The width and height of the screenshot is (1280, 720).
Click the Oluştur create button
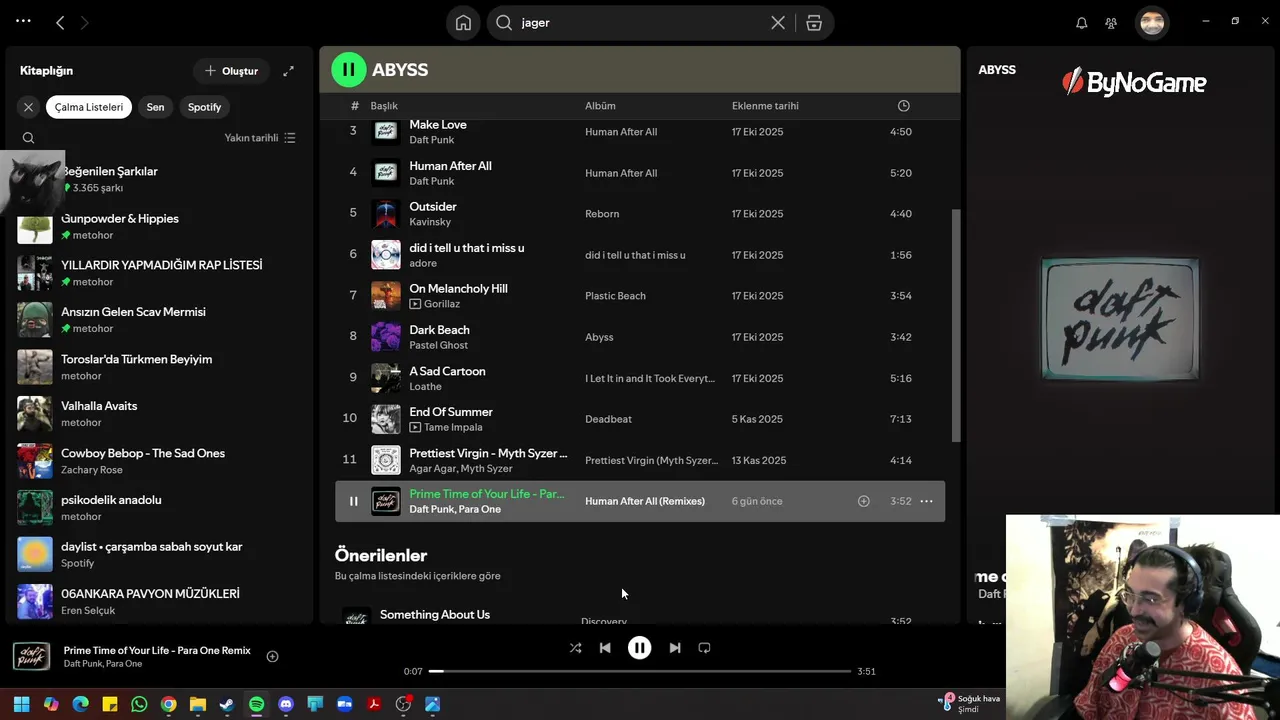point(231,71)
